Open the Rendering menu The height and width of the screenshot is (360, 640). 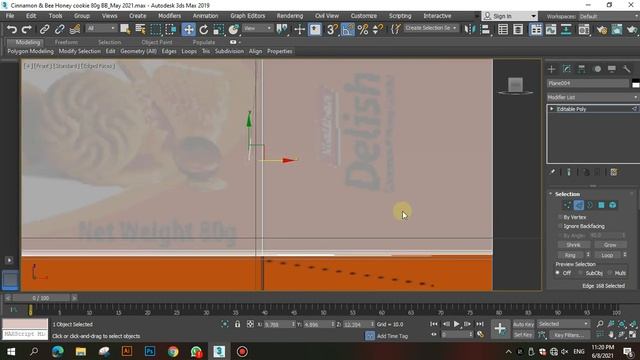[x=290, y=16]
